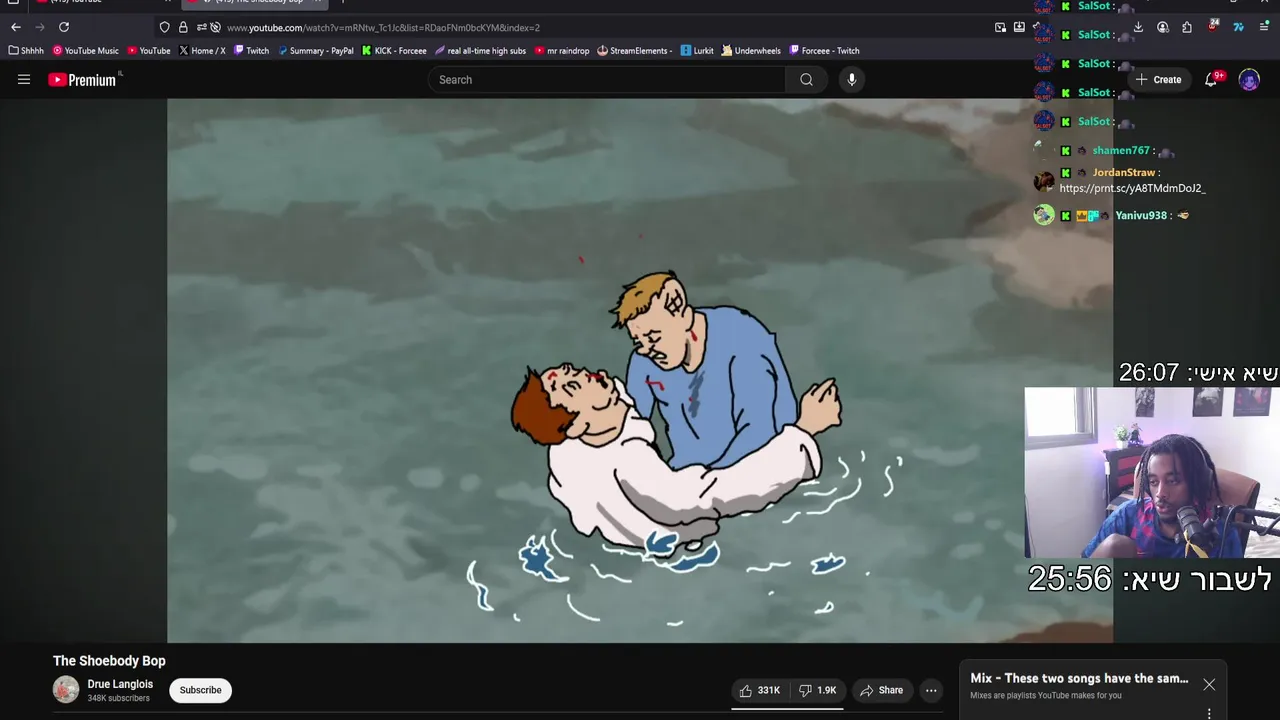Click the JordanStraw chat username
1280x720 pixels.
[1124, 173]
